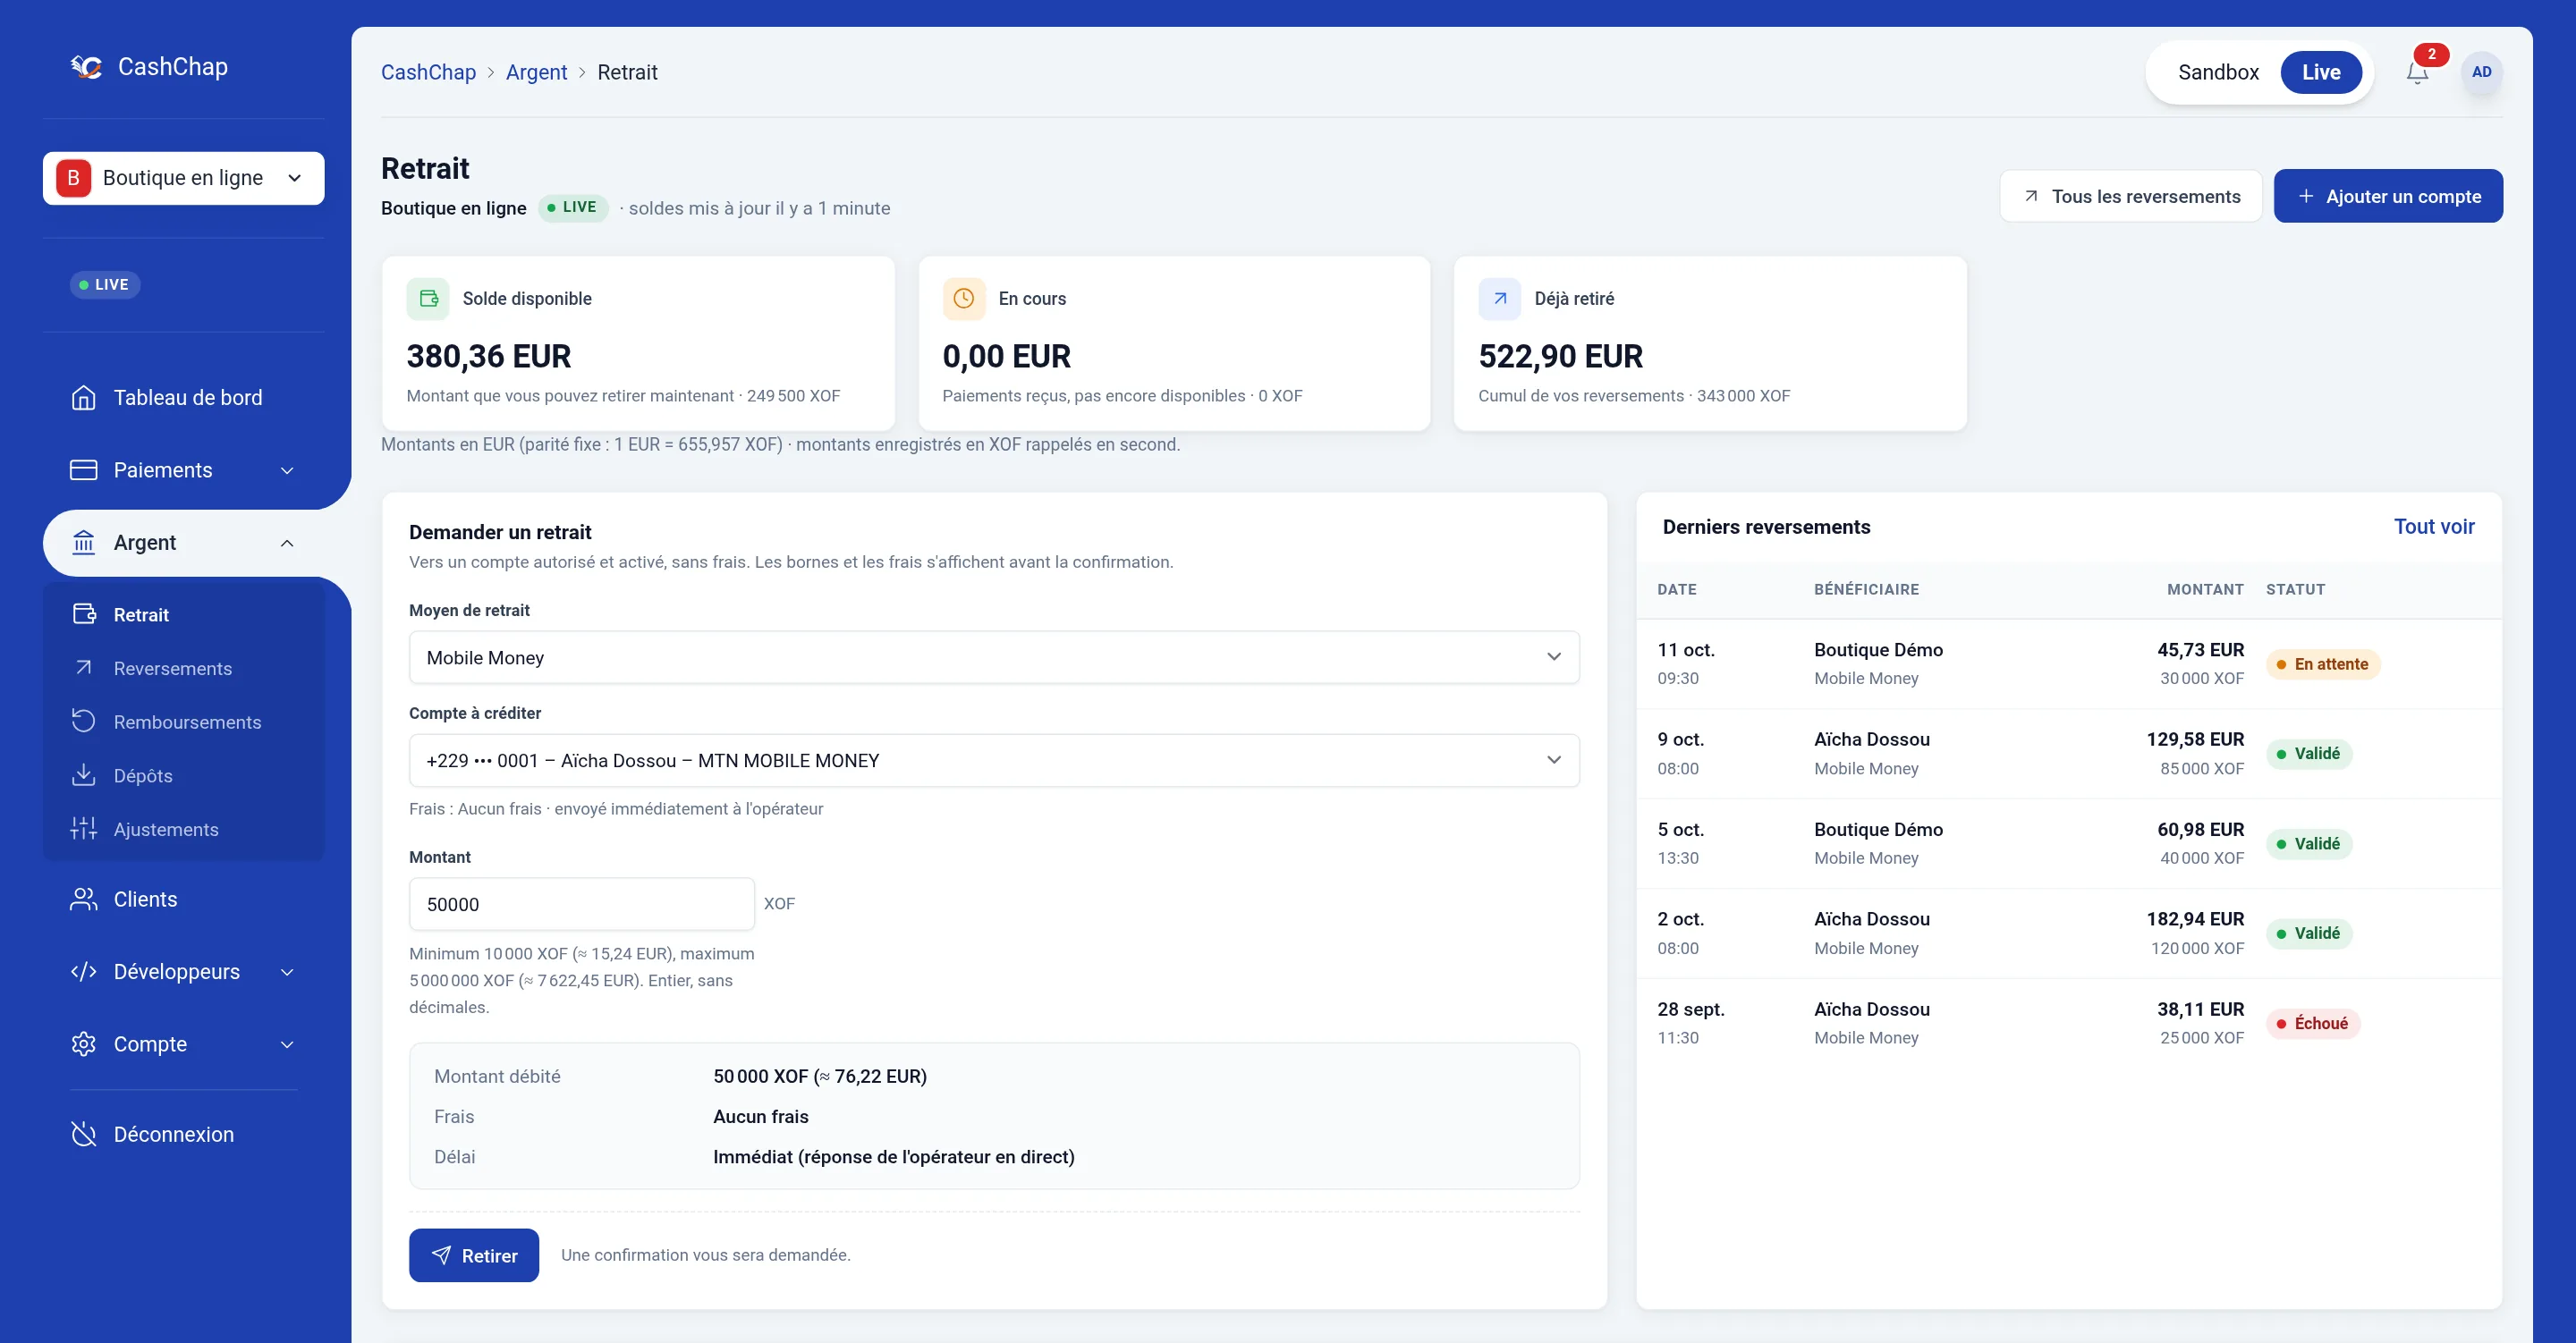Open the Moyen de retrait dropdown

994,657
